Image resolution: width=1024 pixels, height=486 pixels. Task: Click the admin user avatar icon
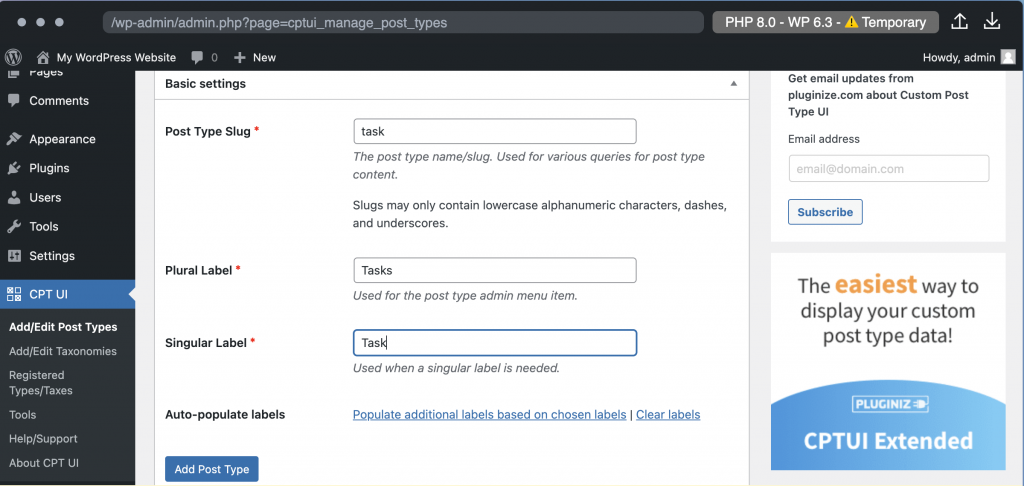pyautogui.click(x=1008, y=57)
